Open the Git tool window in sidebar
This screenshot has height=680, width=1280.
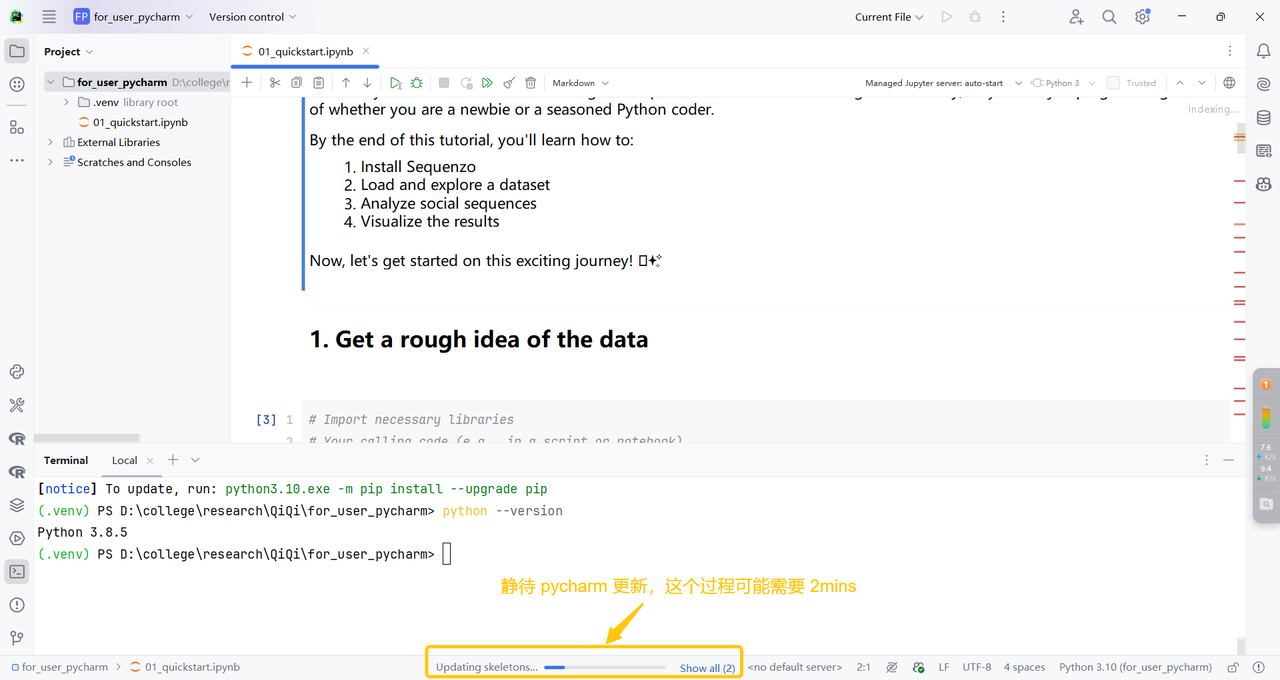17,638
